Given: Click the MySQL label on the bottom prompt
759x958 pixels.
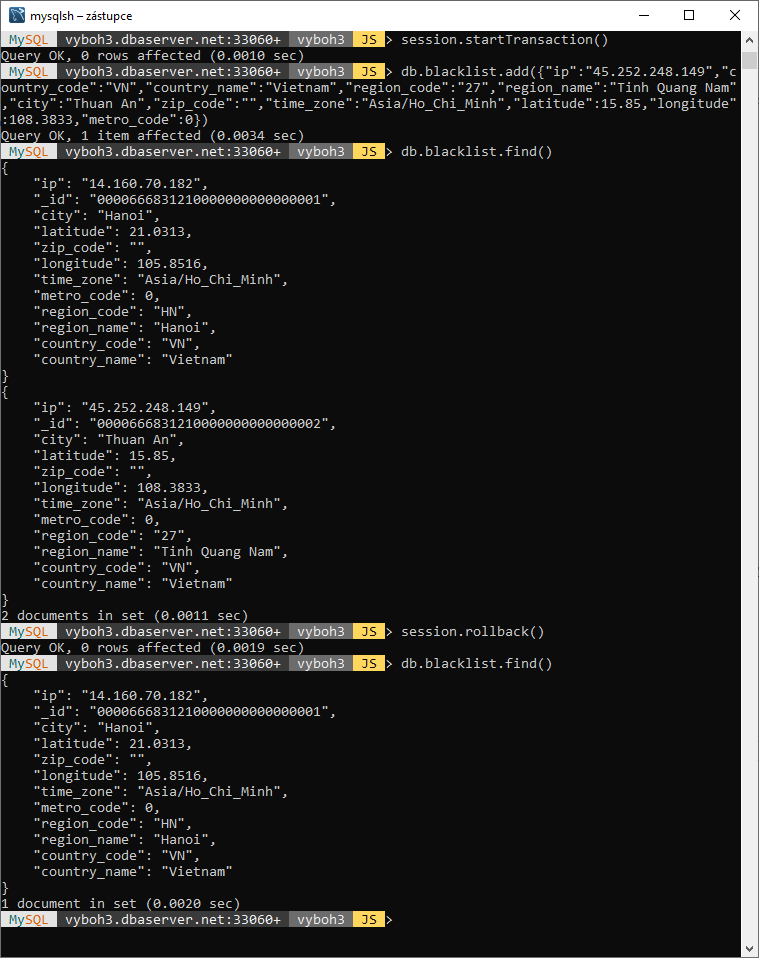Looking at the screenshot, I should pos(28,920).
